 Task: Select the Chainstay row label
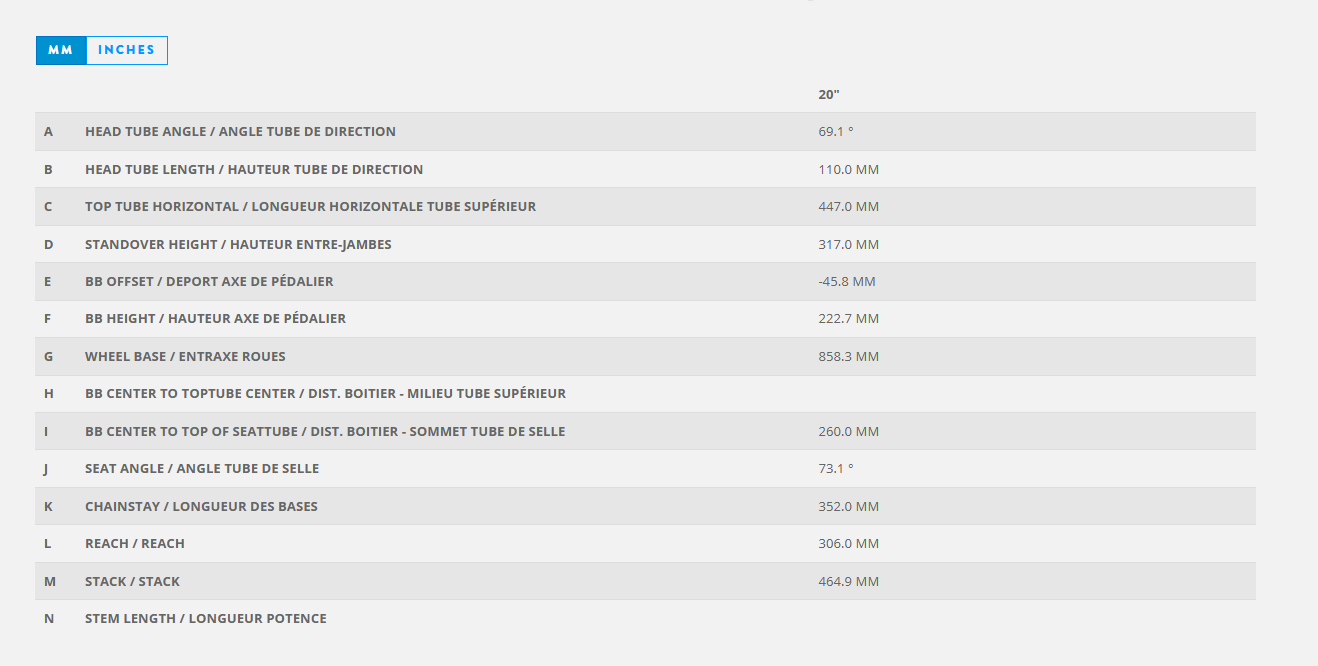pyautogui.click(x=201, y=507)
